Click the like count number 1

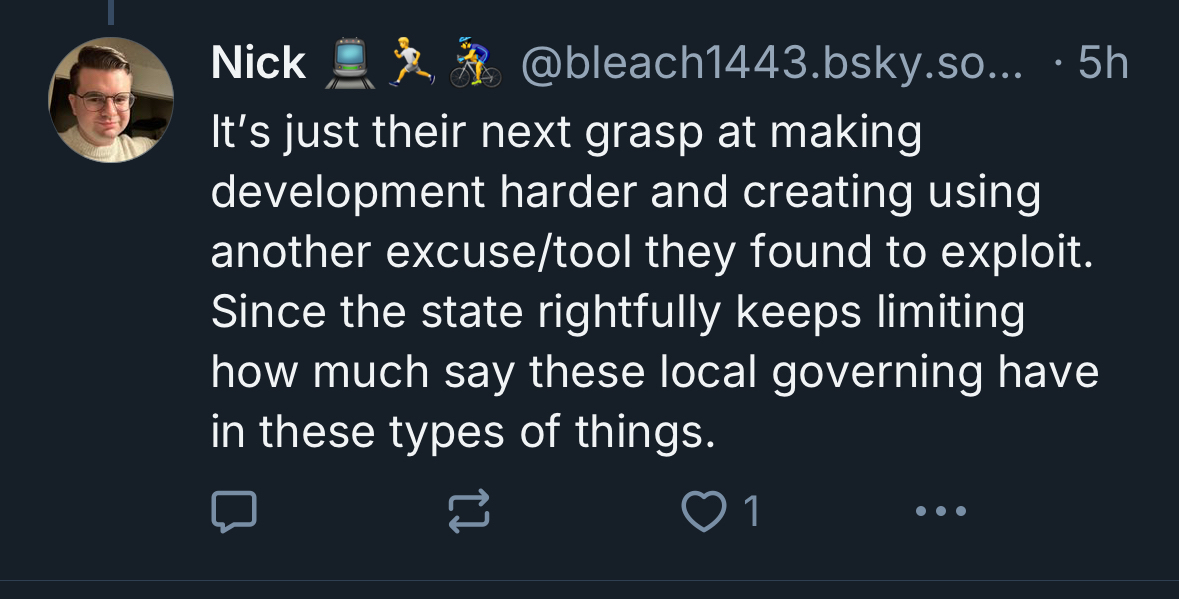pyautogui.click(x=751, y=512)
